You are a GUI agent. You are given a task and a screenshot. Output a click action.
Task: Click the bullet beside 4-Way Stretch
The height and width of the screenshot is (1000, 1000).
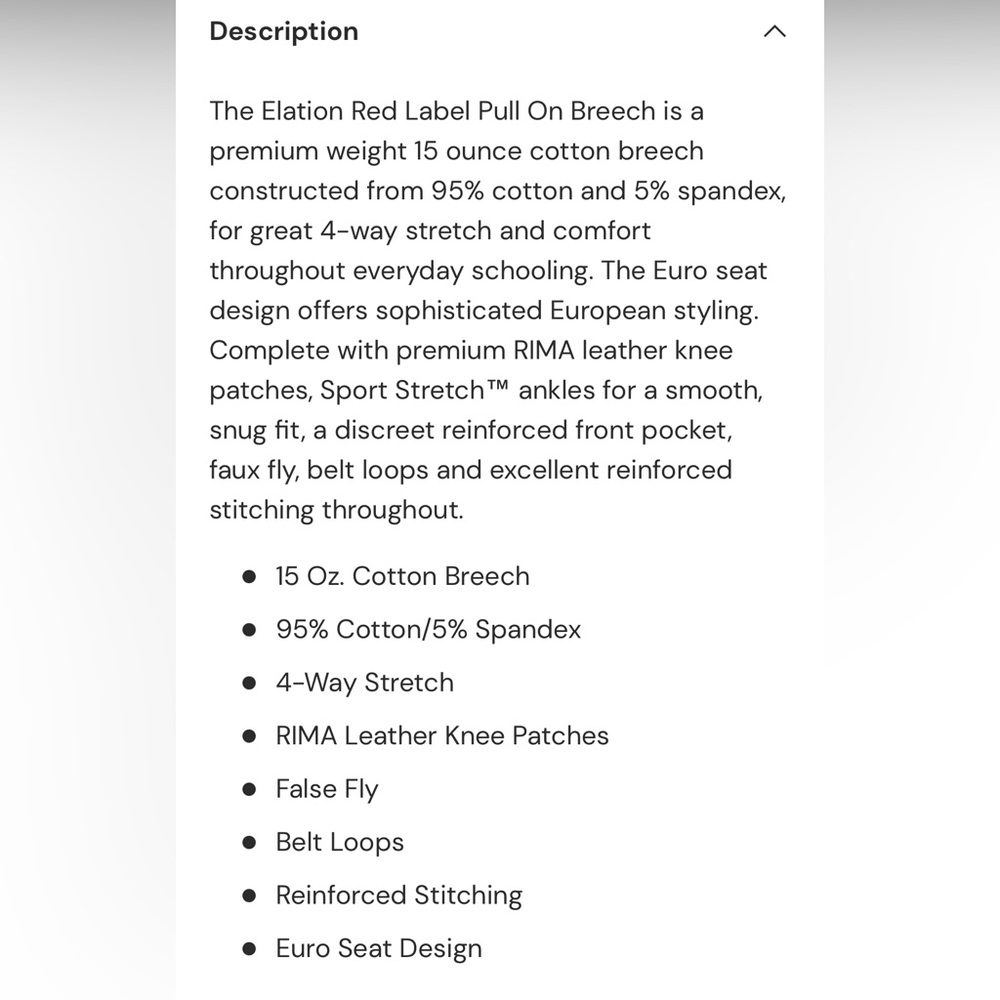tap(249, 683)
